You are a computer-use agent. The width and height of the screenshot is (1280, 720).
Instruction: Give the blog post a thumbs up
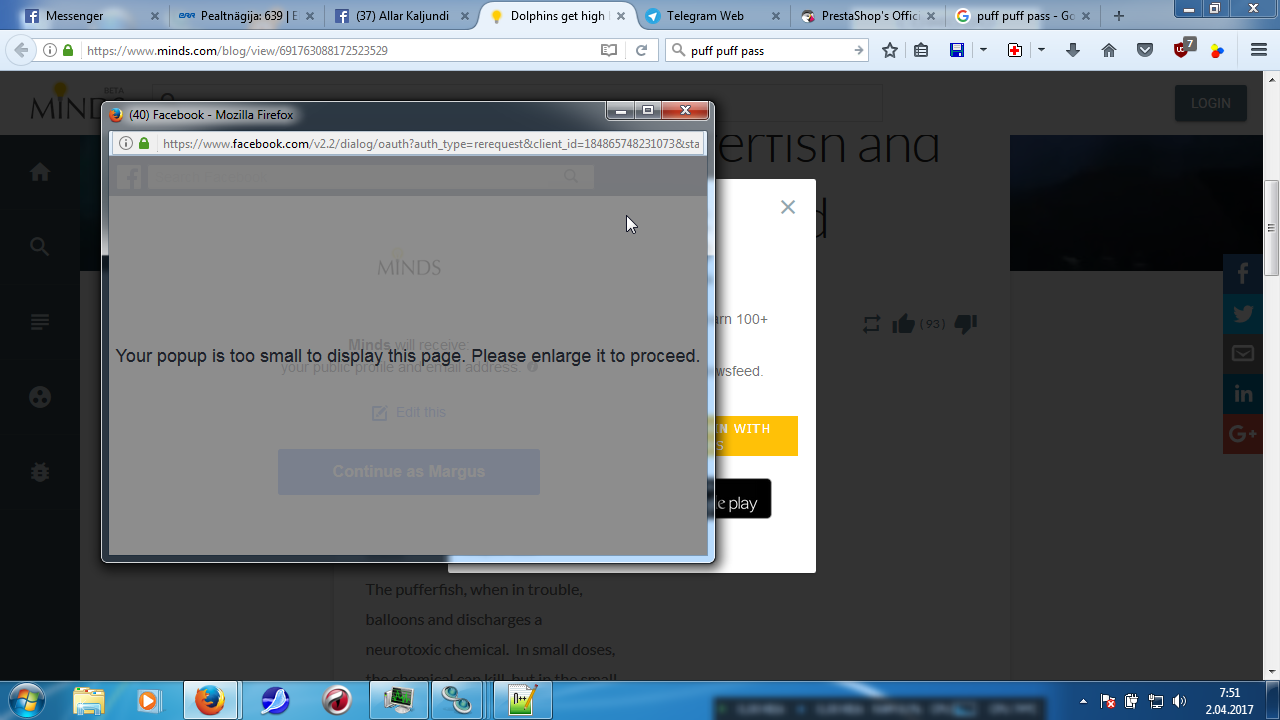[904, 324]
